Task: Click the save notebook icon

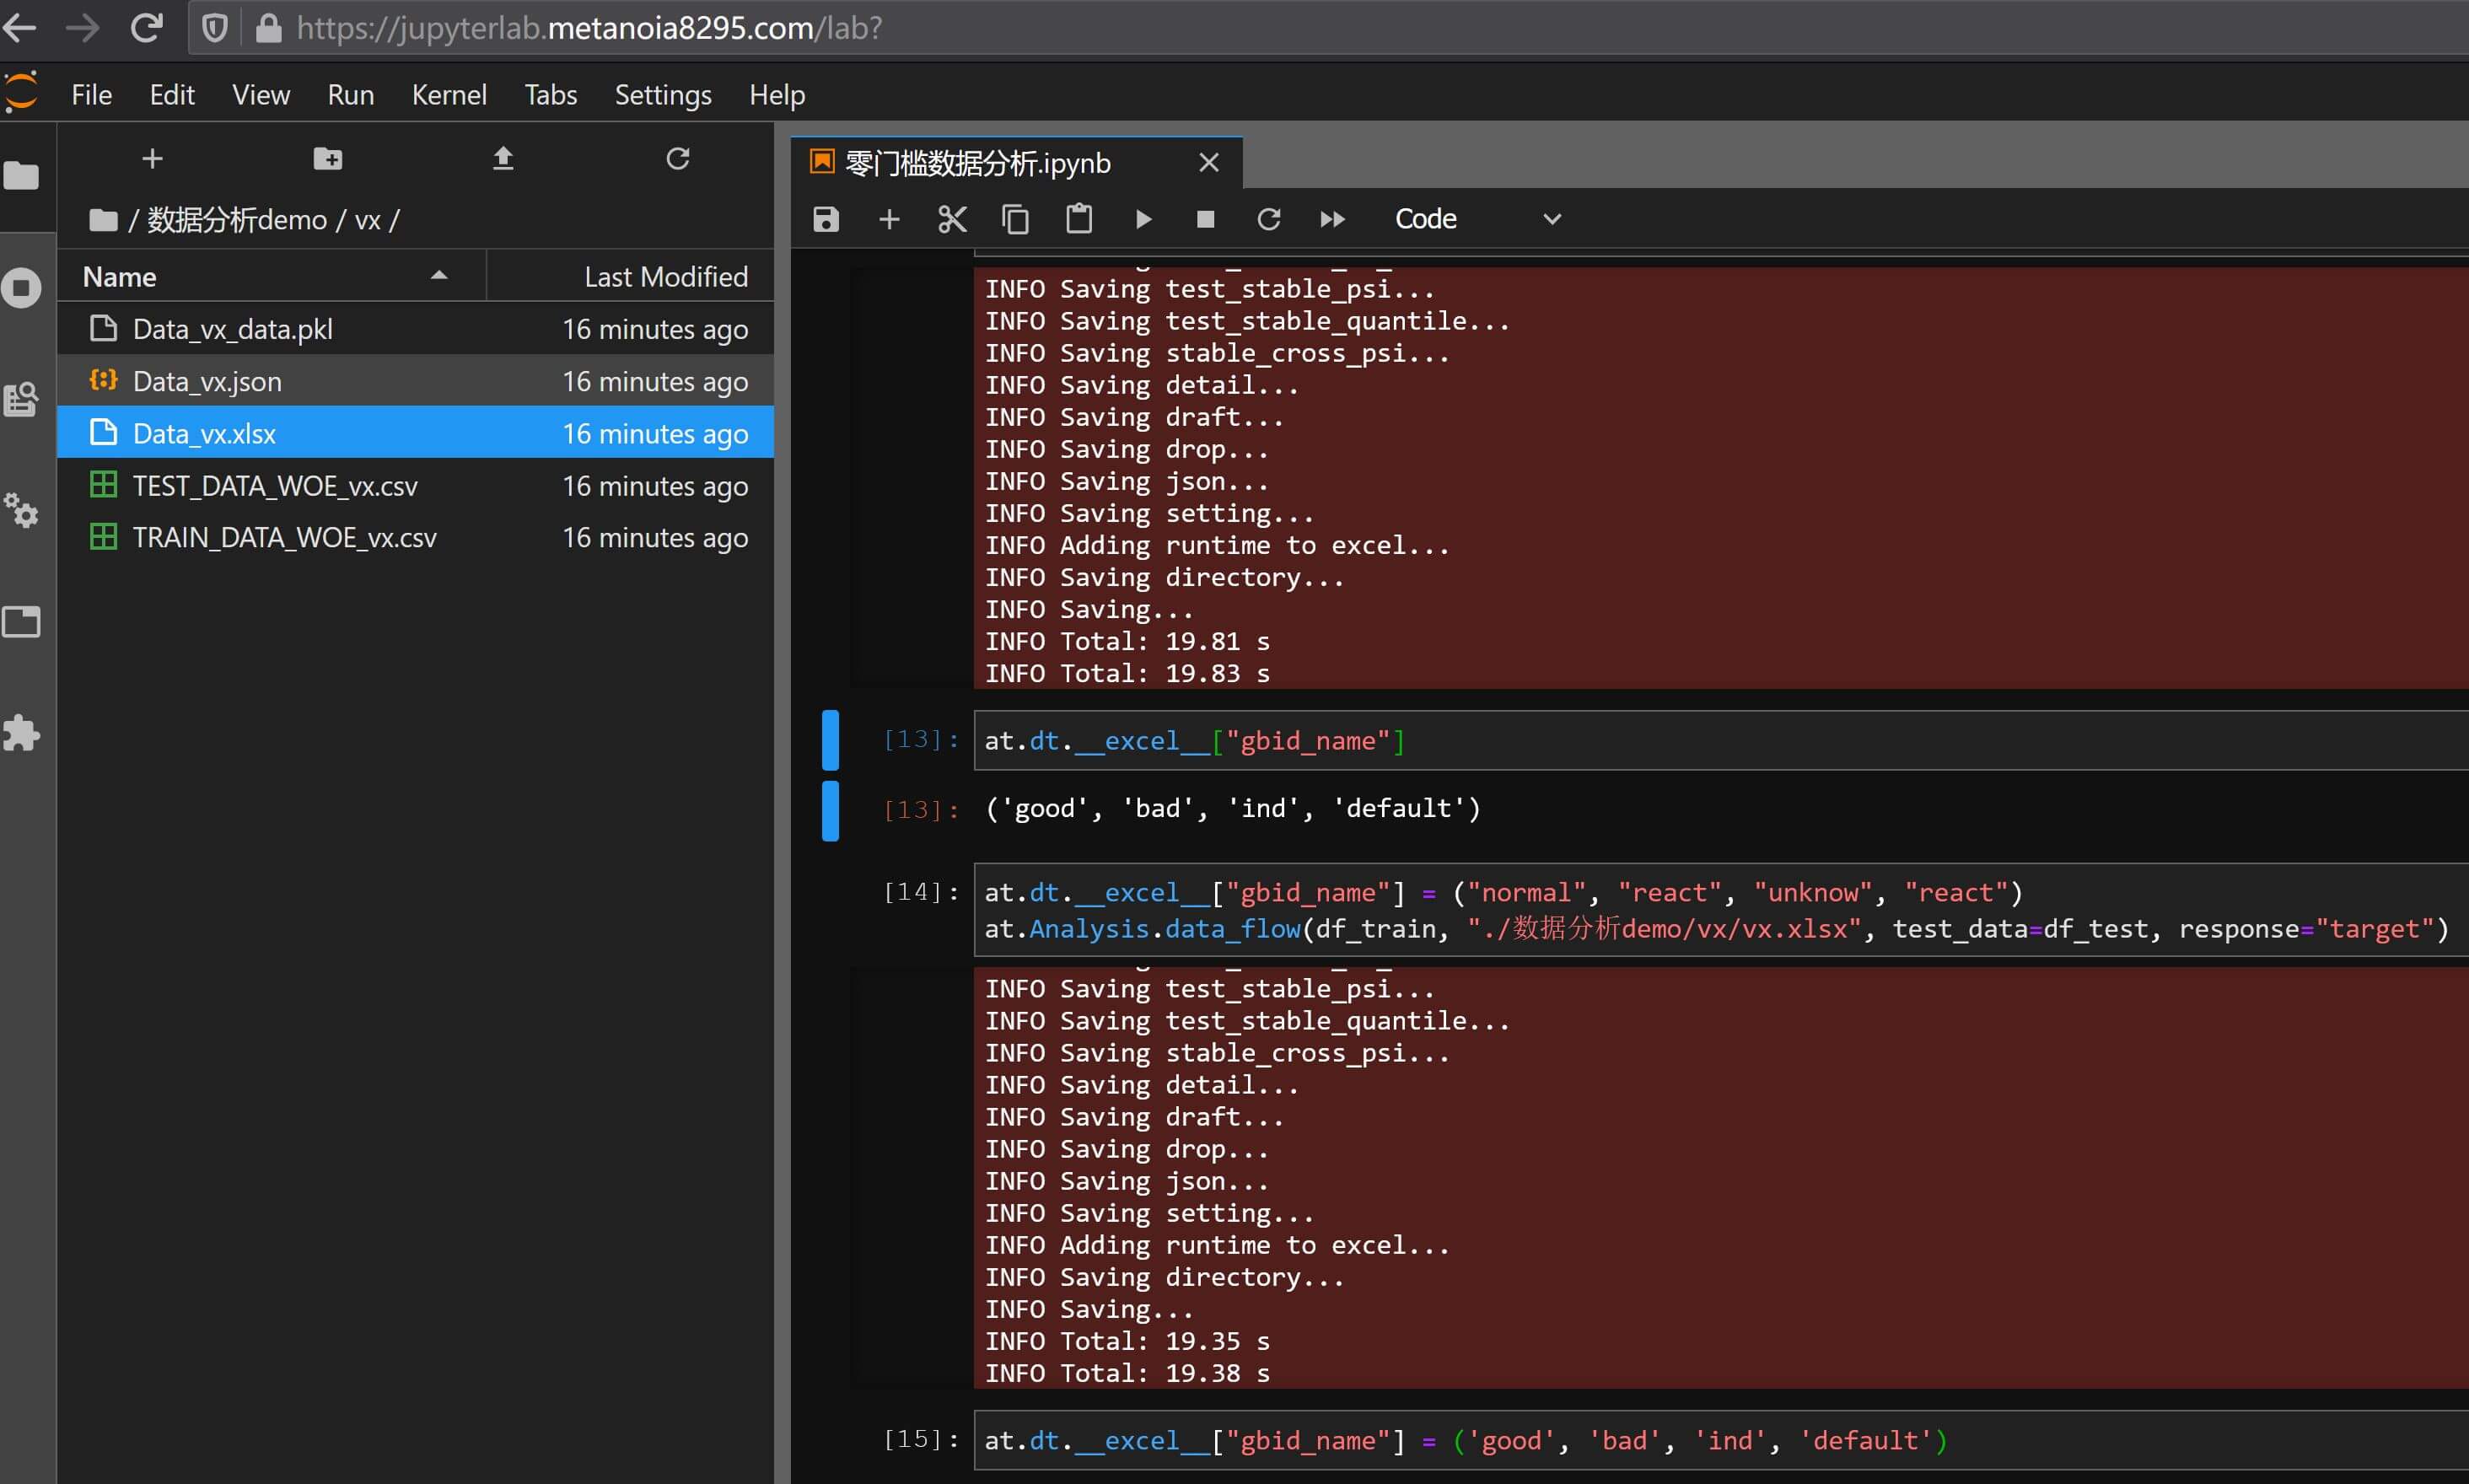Action: 825,219
